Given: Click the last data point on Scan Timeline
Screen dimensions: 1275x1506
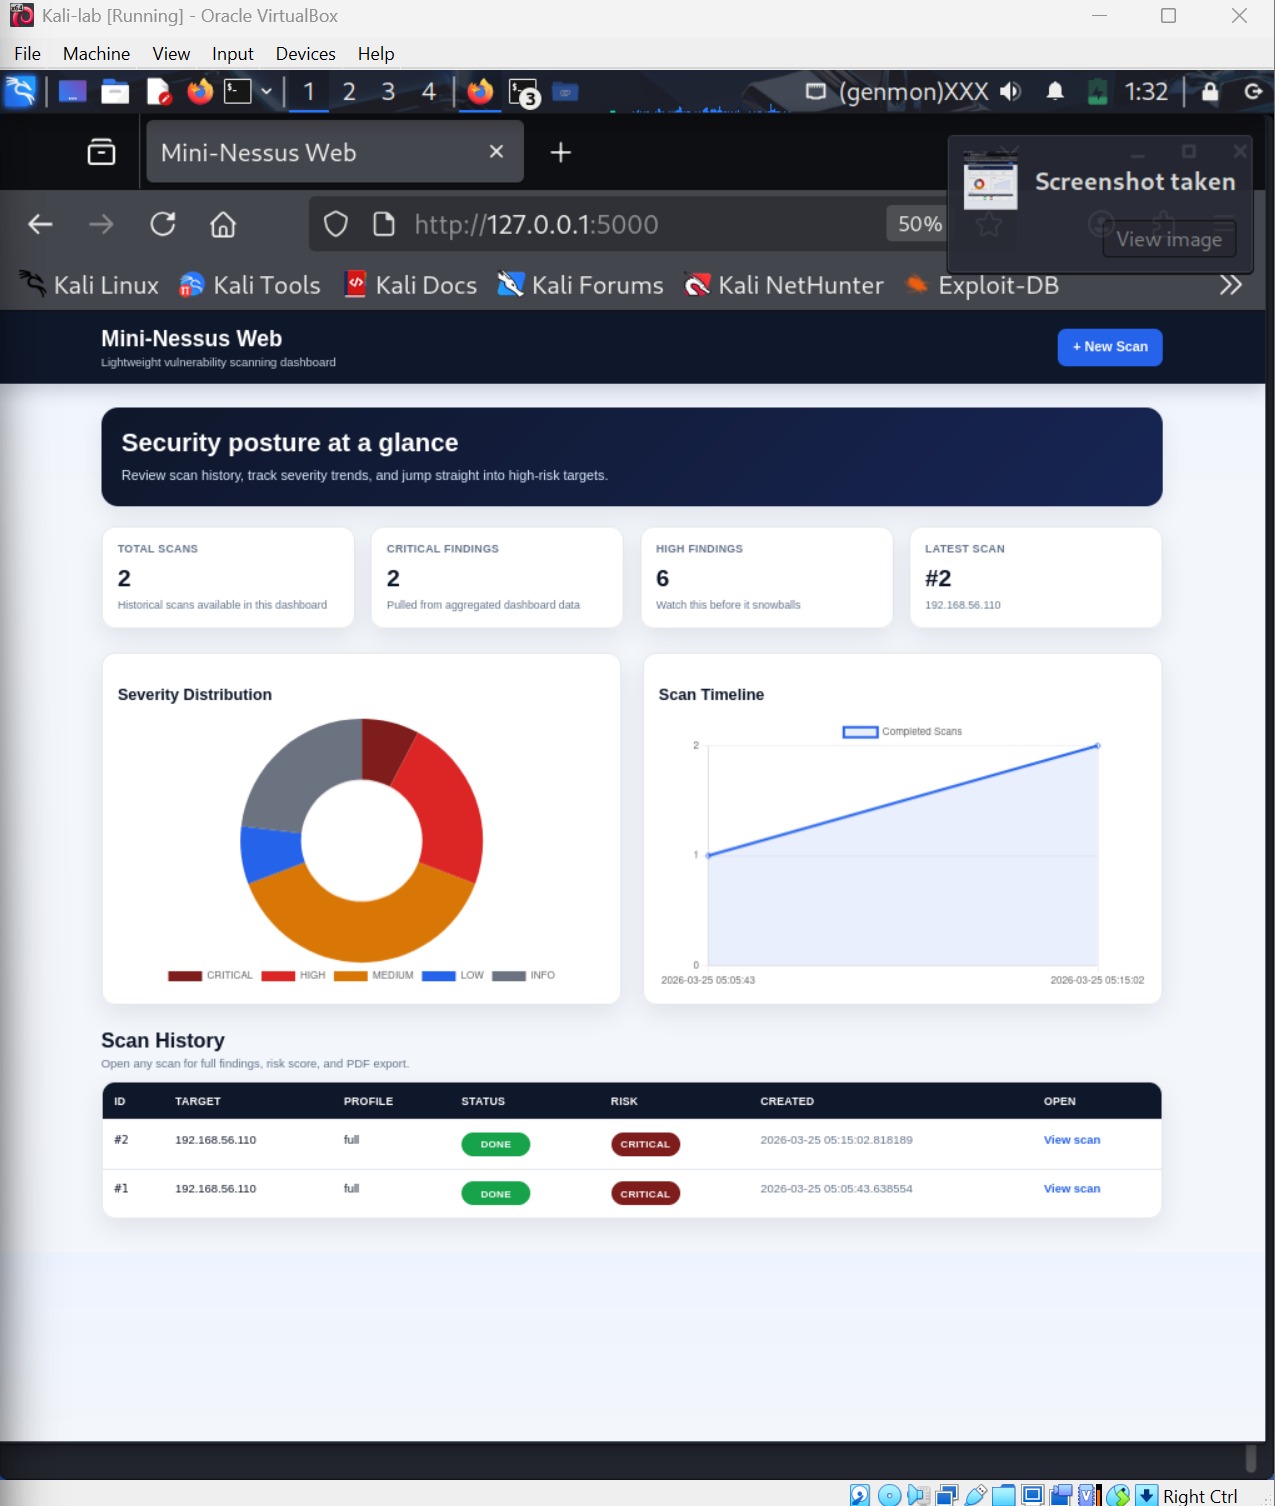Looking at the screenshot, I should point(1098,746).
